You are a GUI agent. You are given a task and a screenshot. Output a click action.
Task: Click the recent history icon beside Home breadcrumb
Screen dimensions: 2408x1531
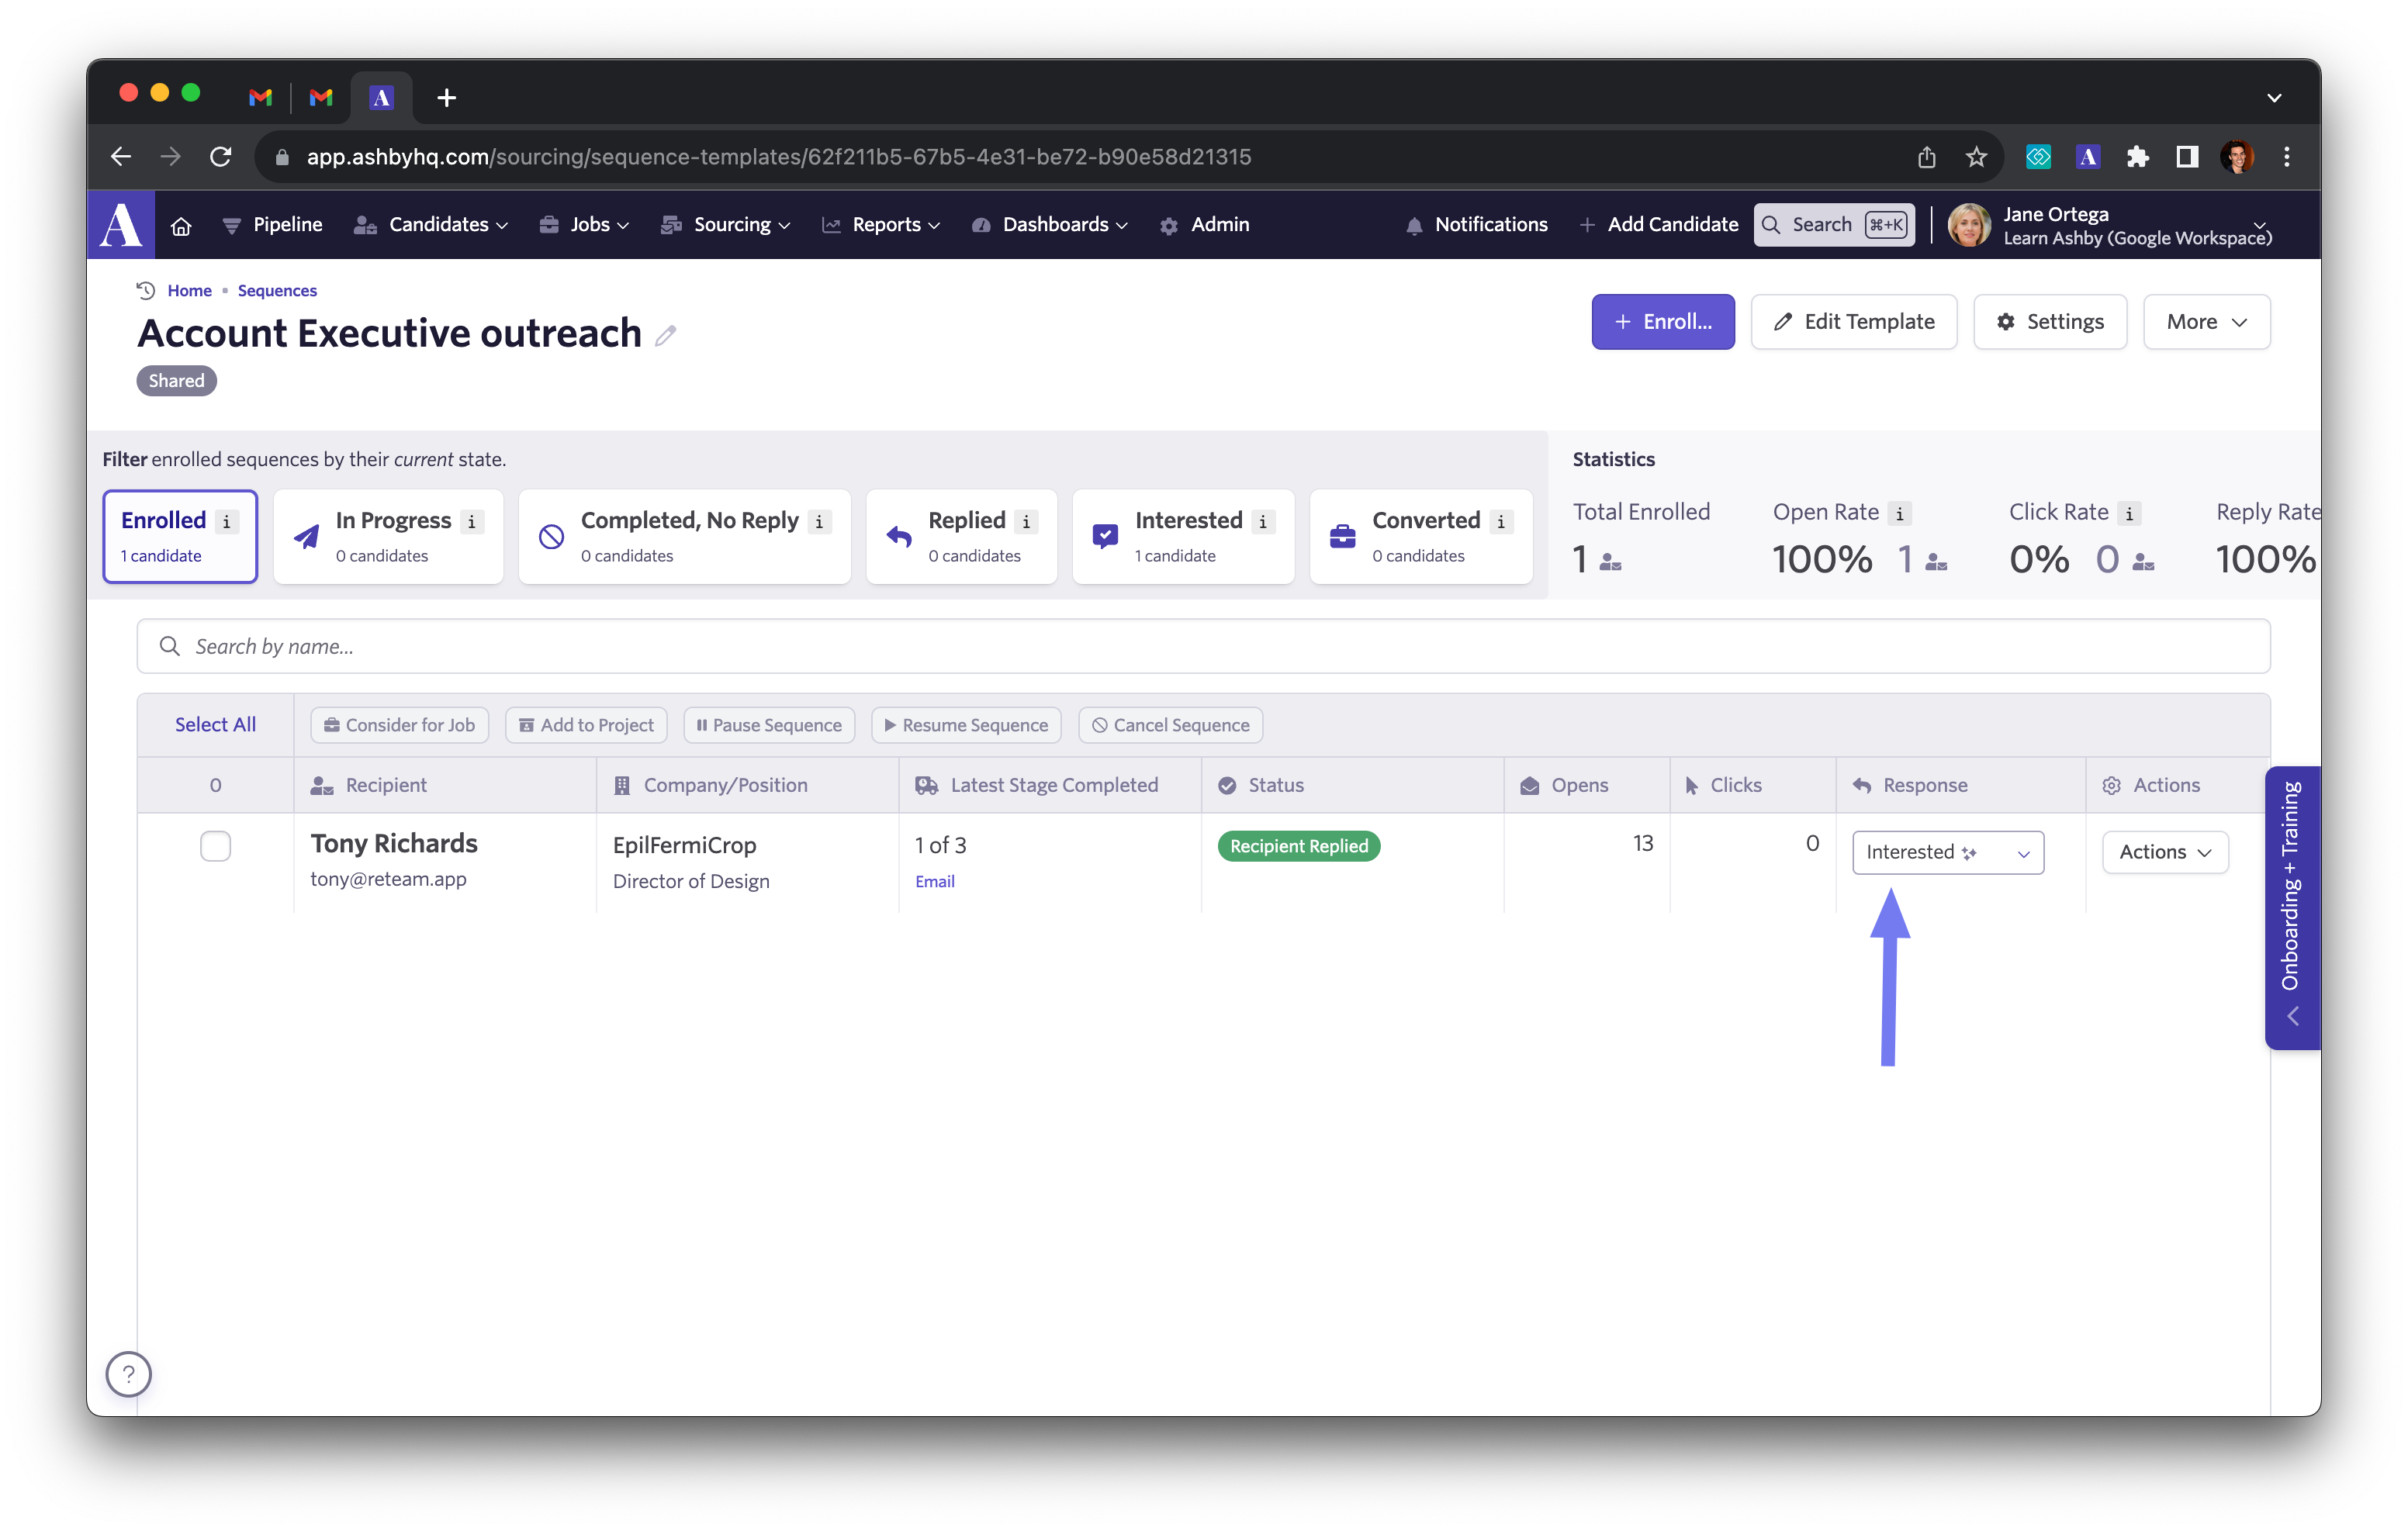click(x=146, y=291)
